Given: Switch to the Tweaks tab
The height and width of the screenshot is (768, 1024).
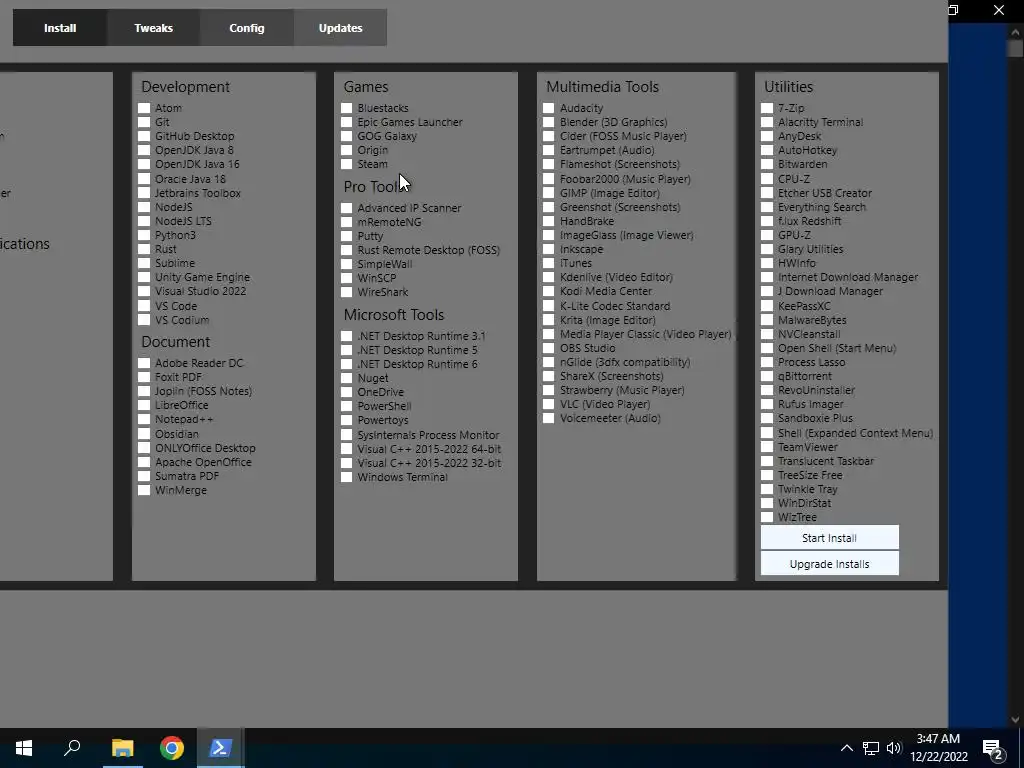Looking at the screenshot, I should (153, 28).
